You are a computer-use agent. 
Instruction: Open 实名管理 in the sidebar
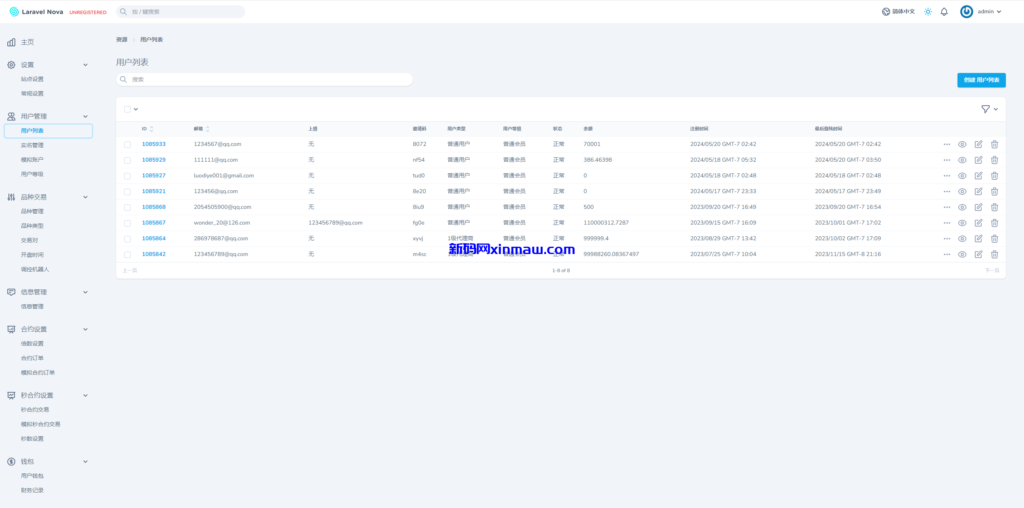point(32,145)
